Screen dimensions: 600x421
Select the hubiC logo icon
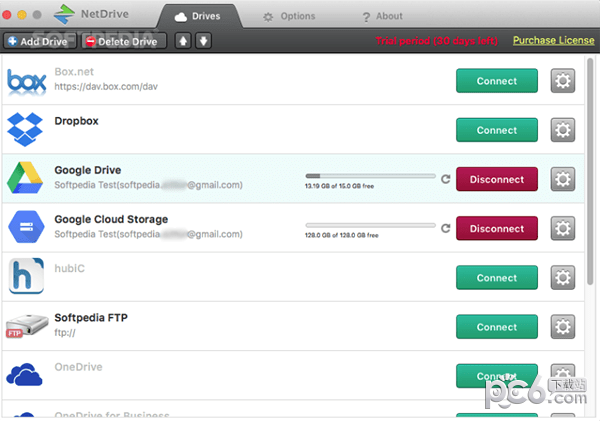click(x=26, y=276)
